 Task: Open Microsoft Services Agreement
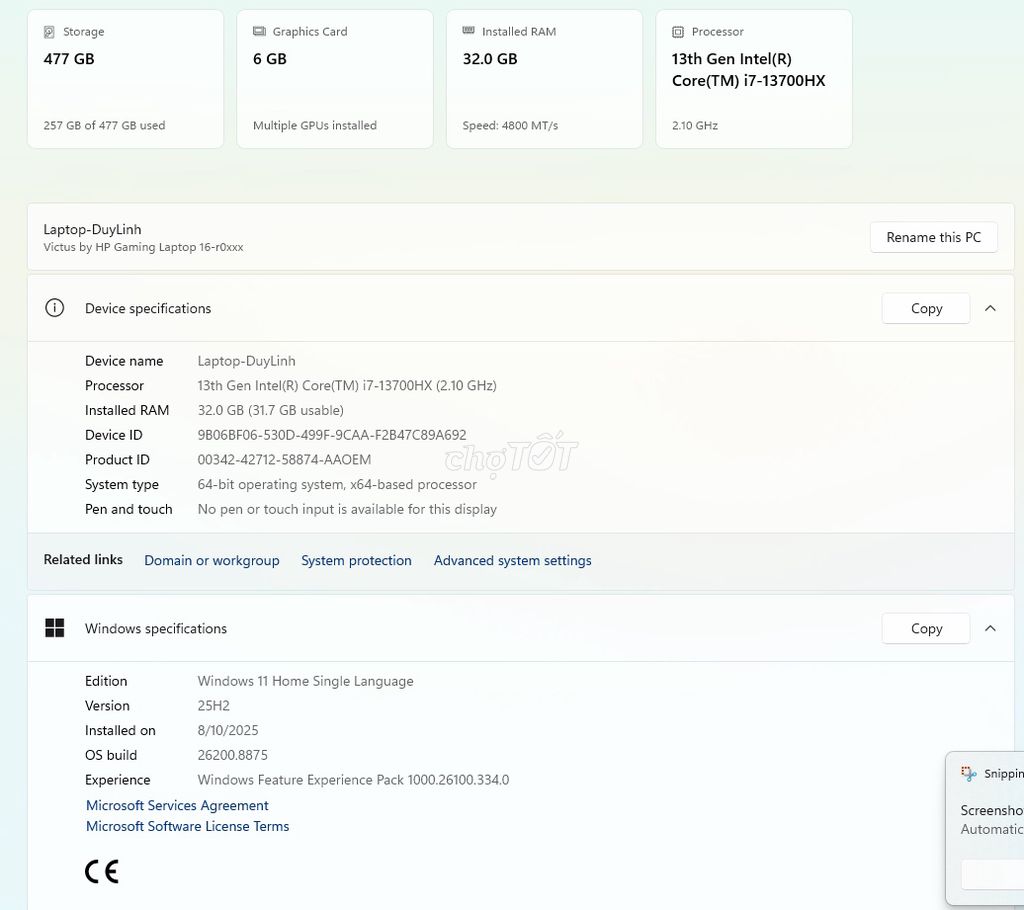click(177, 805)
